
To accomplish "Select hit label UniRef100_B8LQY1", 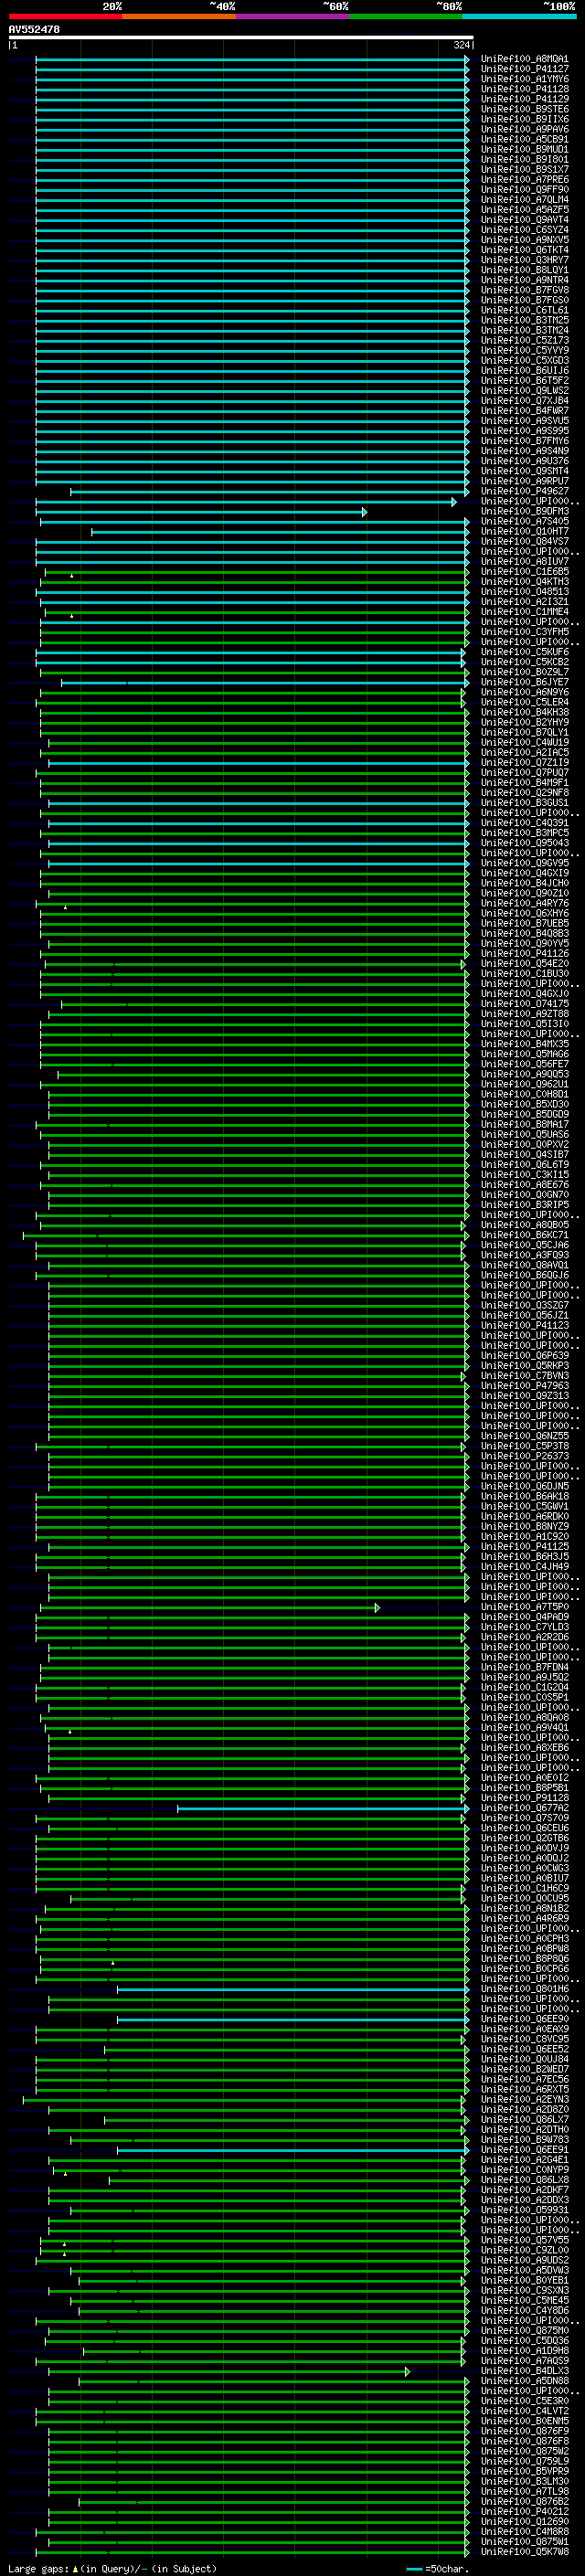I will point(524,270).
